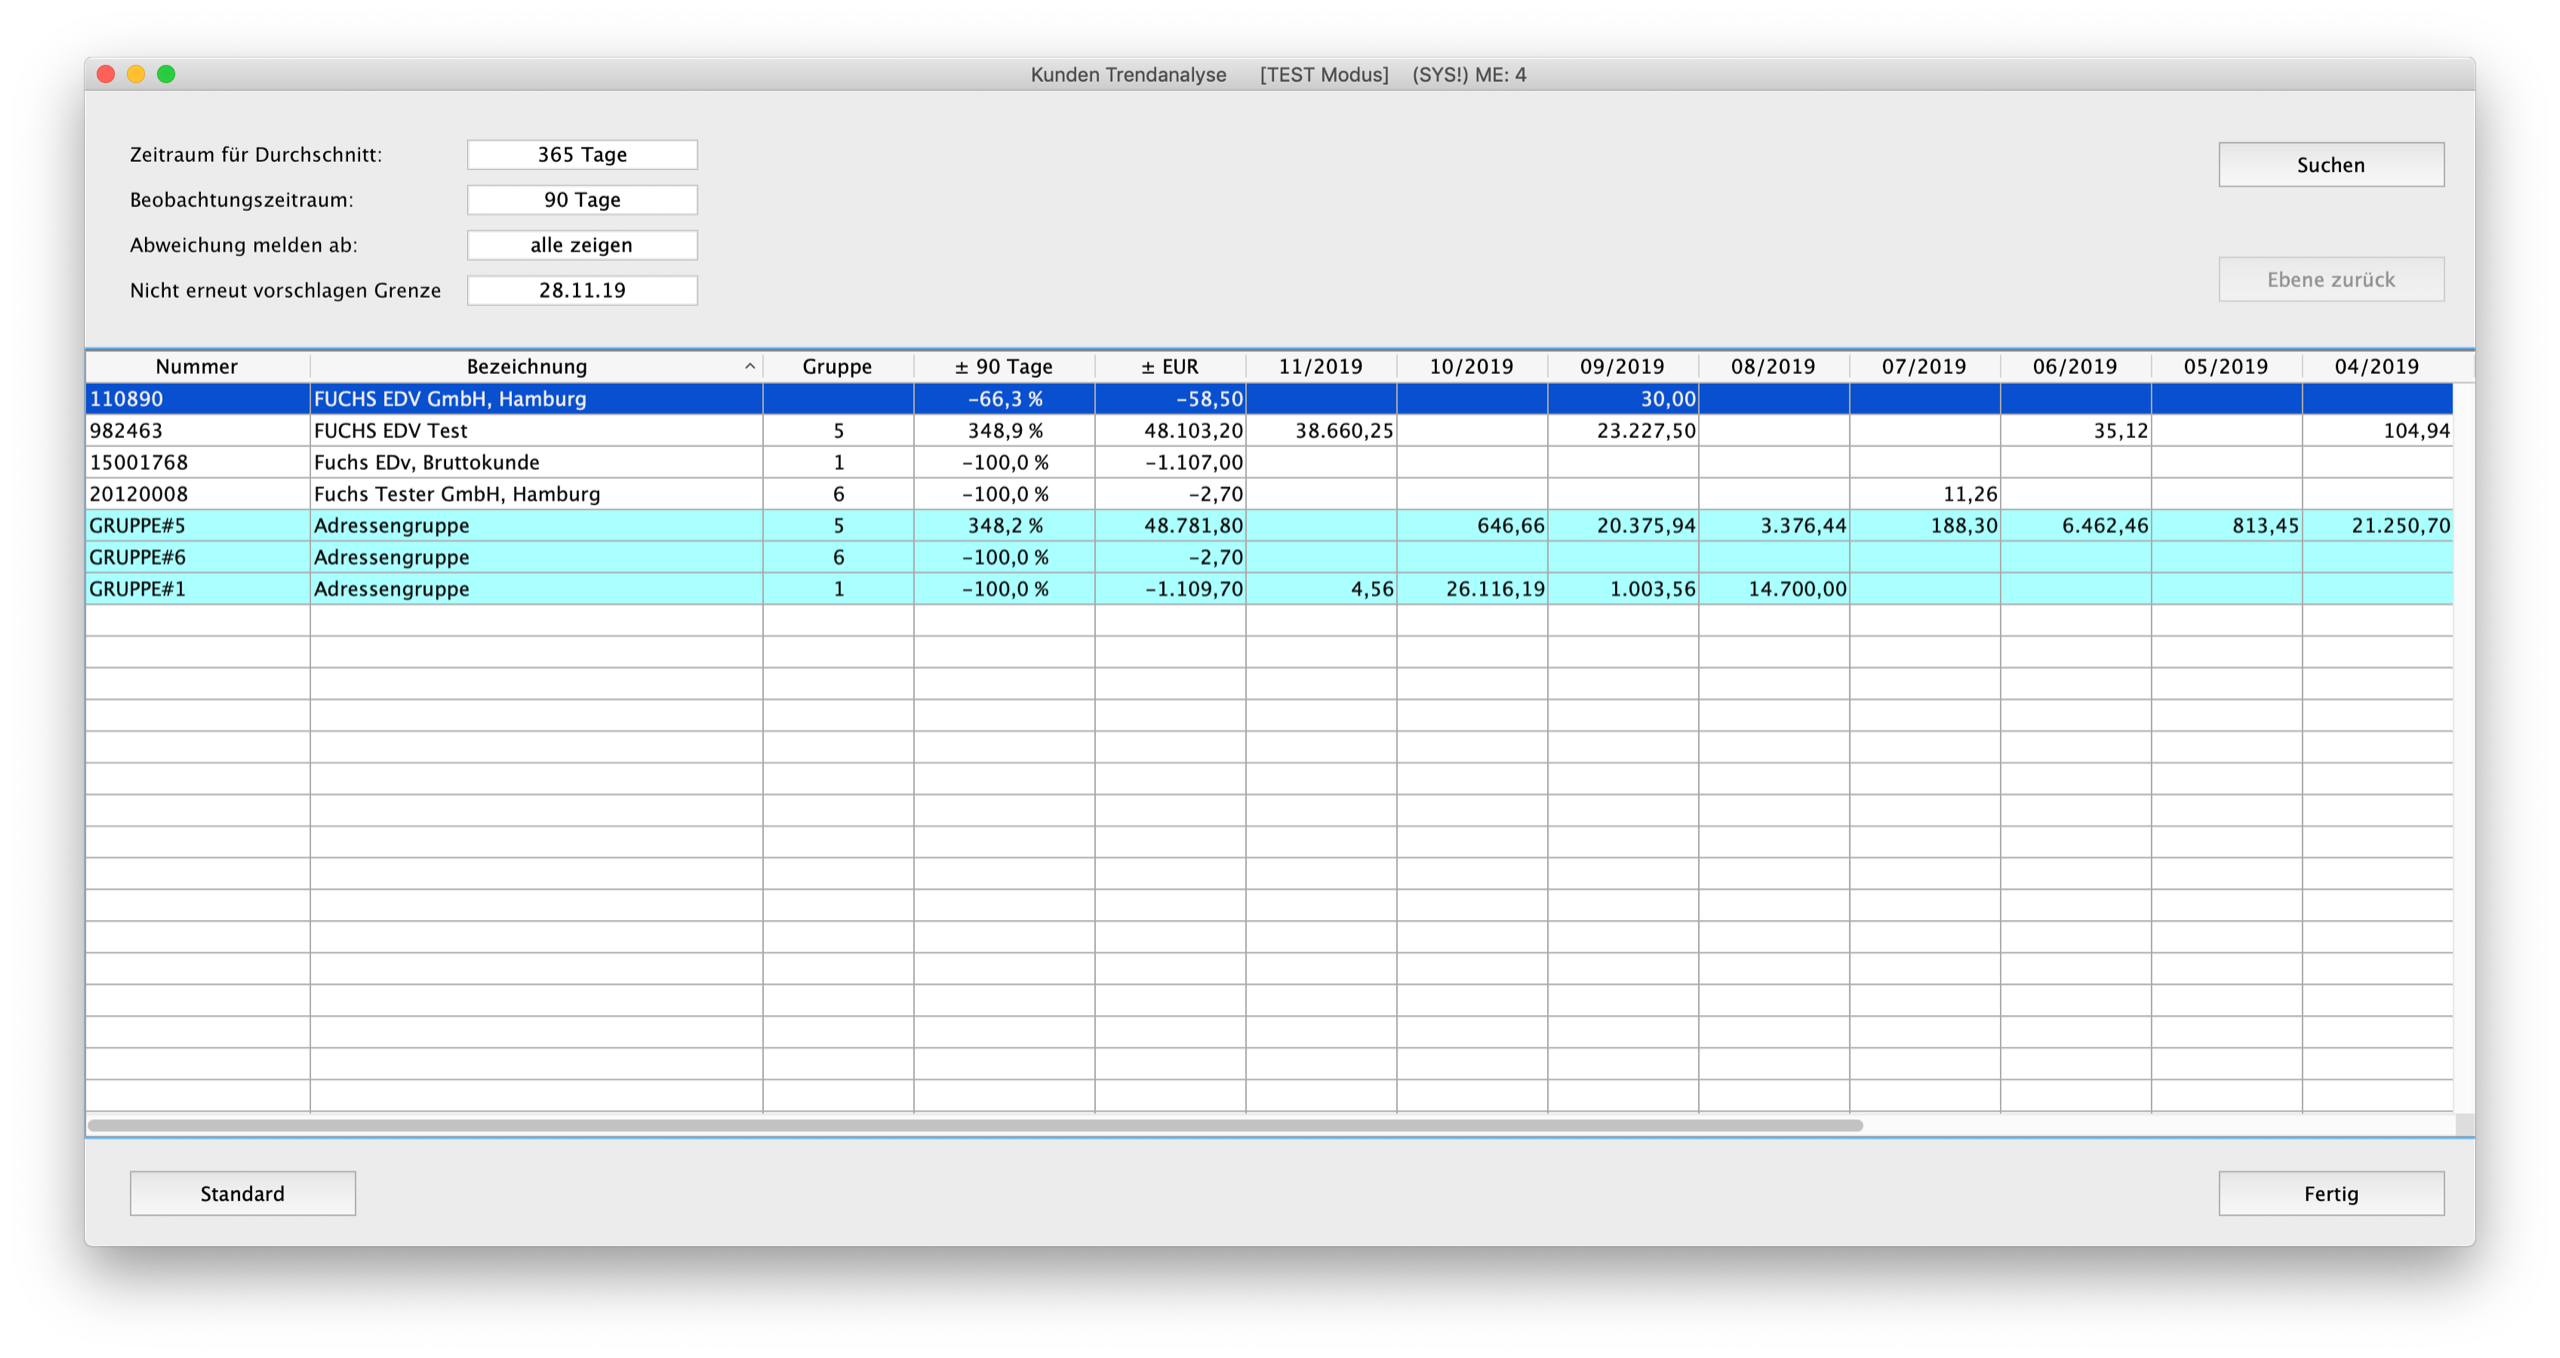
Task: Click the green fullscreen window button
Action: click(167, 74)
